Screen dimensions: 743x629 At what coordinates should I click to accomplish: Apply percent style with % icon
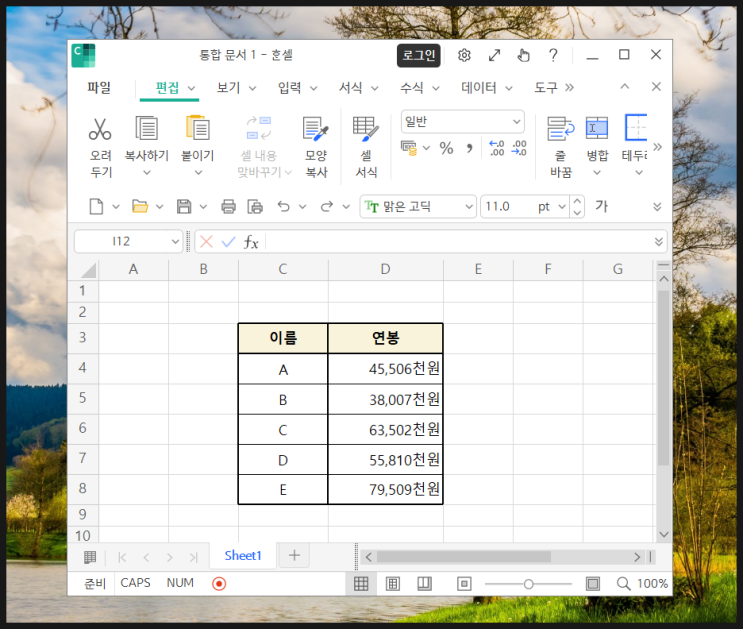(x=446, y=148)
